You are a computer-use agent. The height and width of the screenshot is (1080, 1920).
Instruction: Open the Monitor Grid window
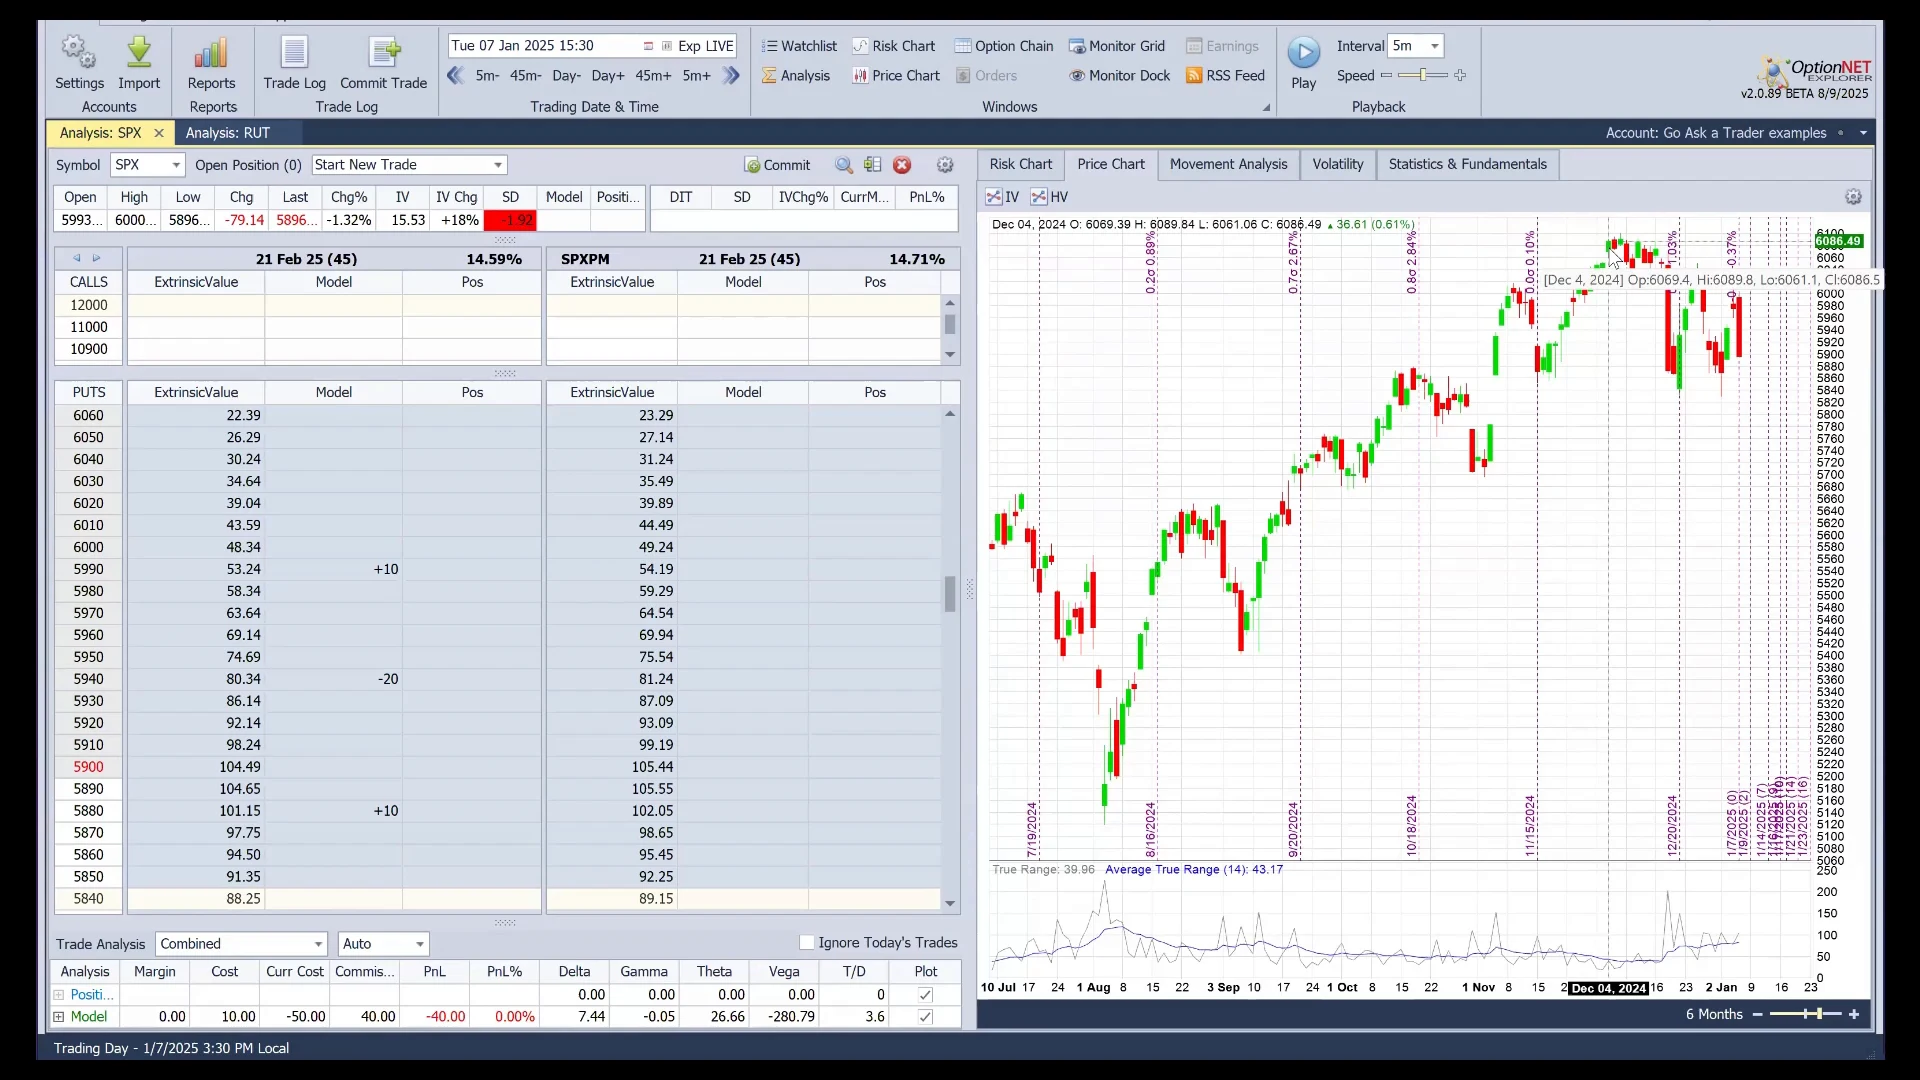[1117, 46]
